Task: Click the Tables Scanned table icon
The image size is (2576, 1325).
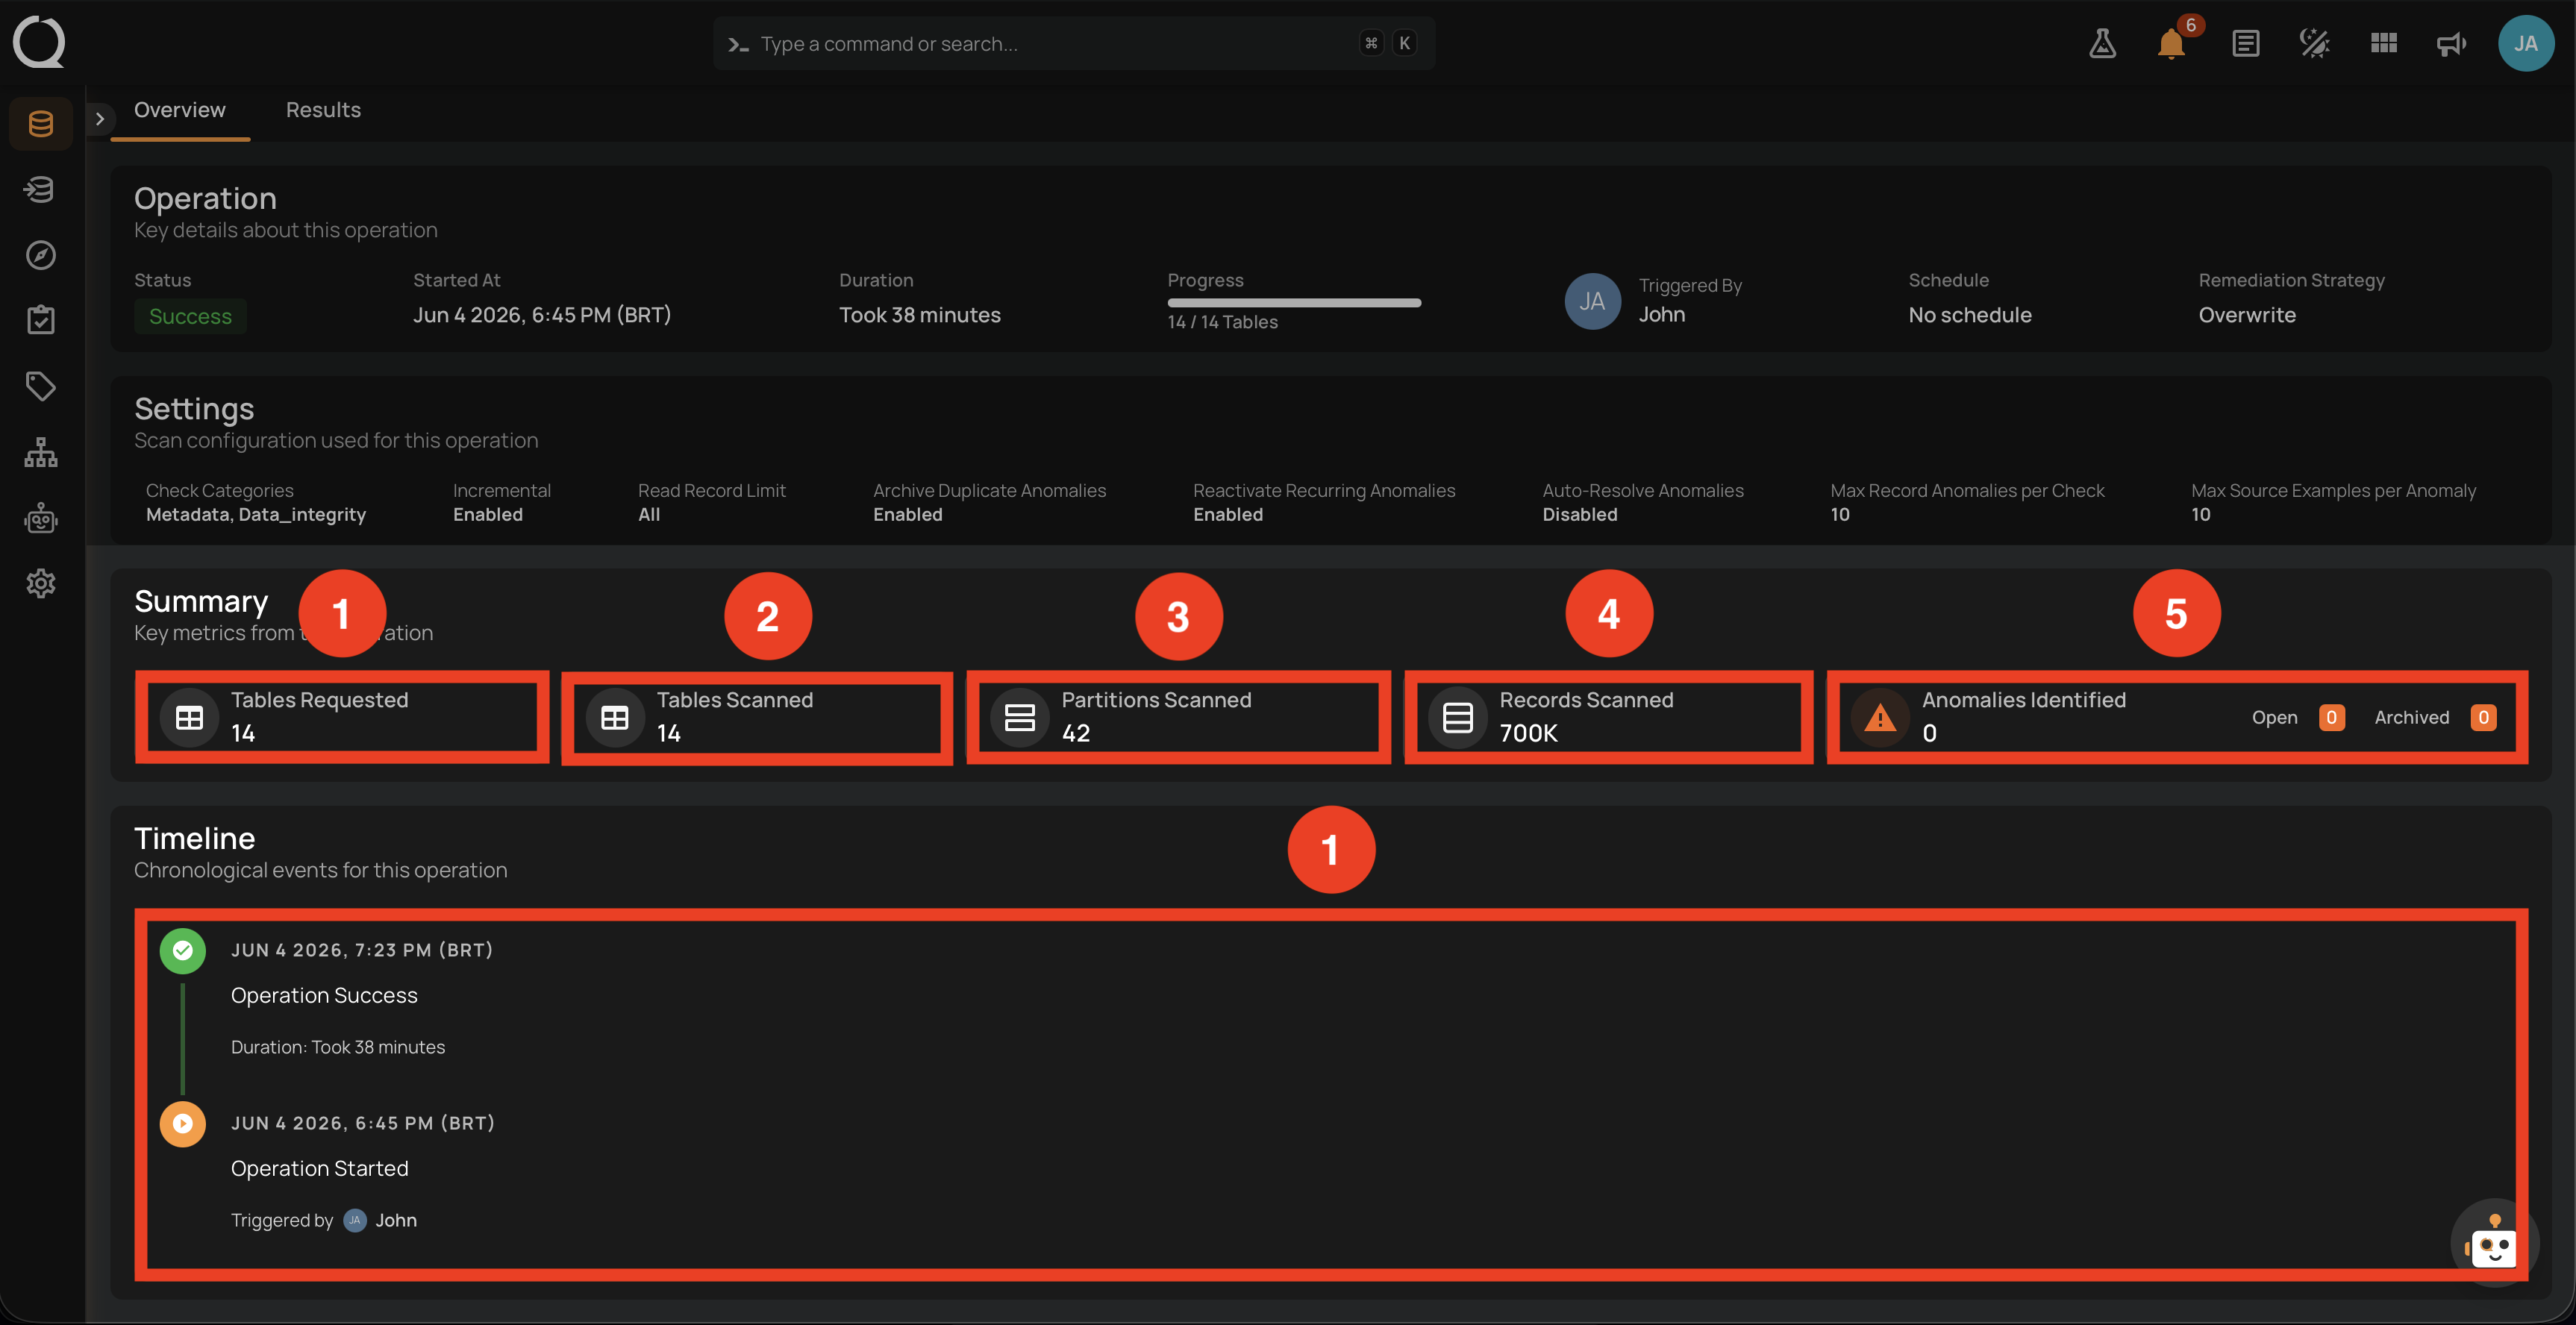Action: [615, 717]
